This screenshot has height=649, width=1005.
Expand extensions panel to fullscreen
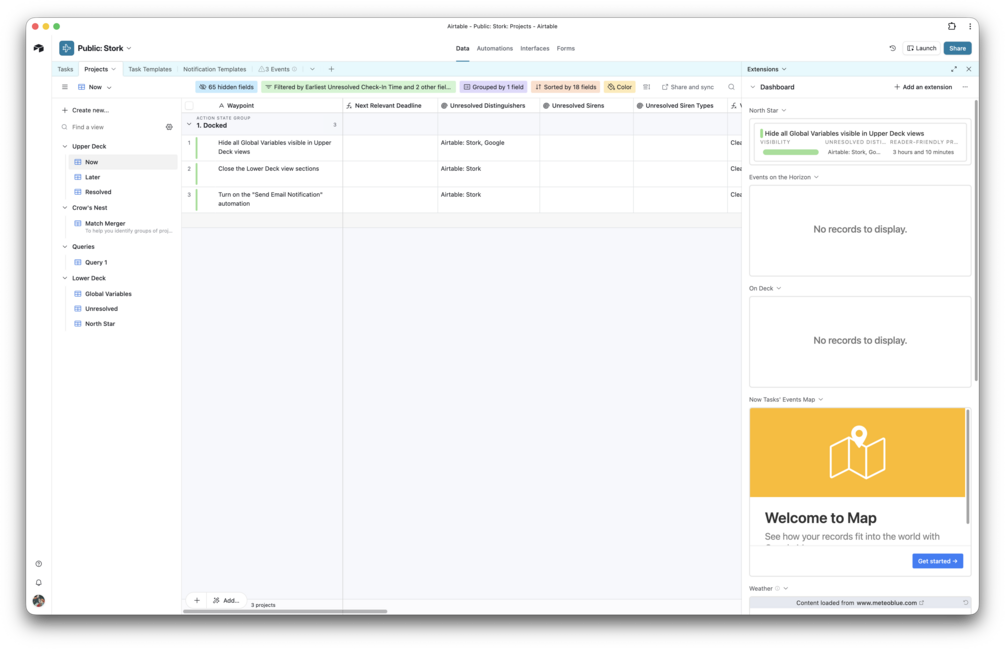pos(954,69)
